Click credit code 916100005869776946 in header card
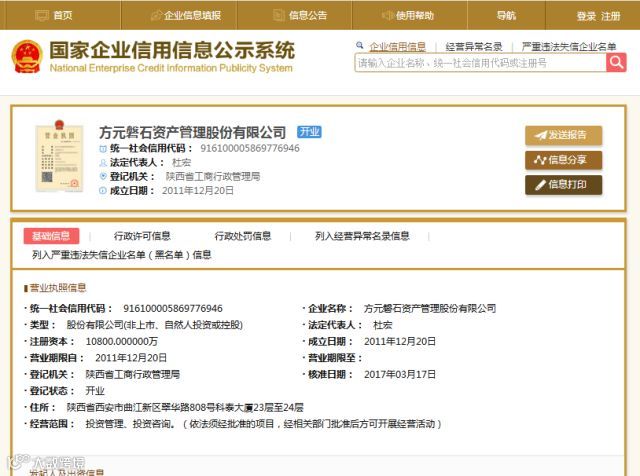This screenshot has width=640, height=476. pyautogui.click(x=250, y=148)
